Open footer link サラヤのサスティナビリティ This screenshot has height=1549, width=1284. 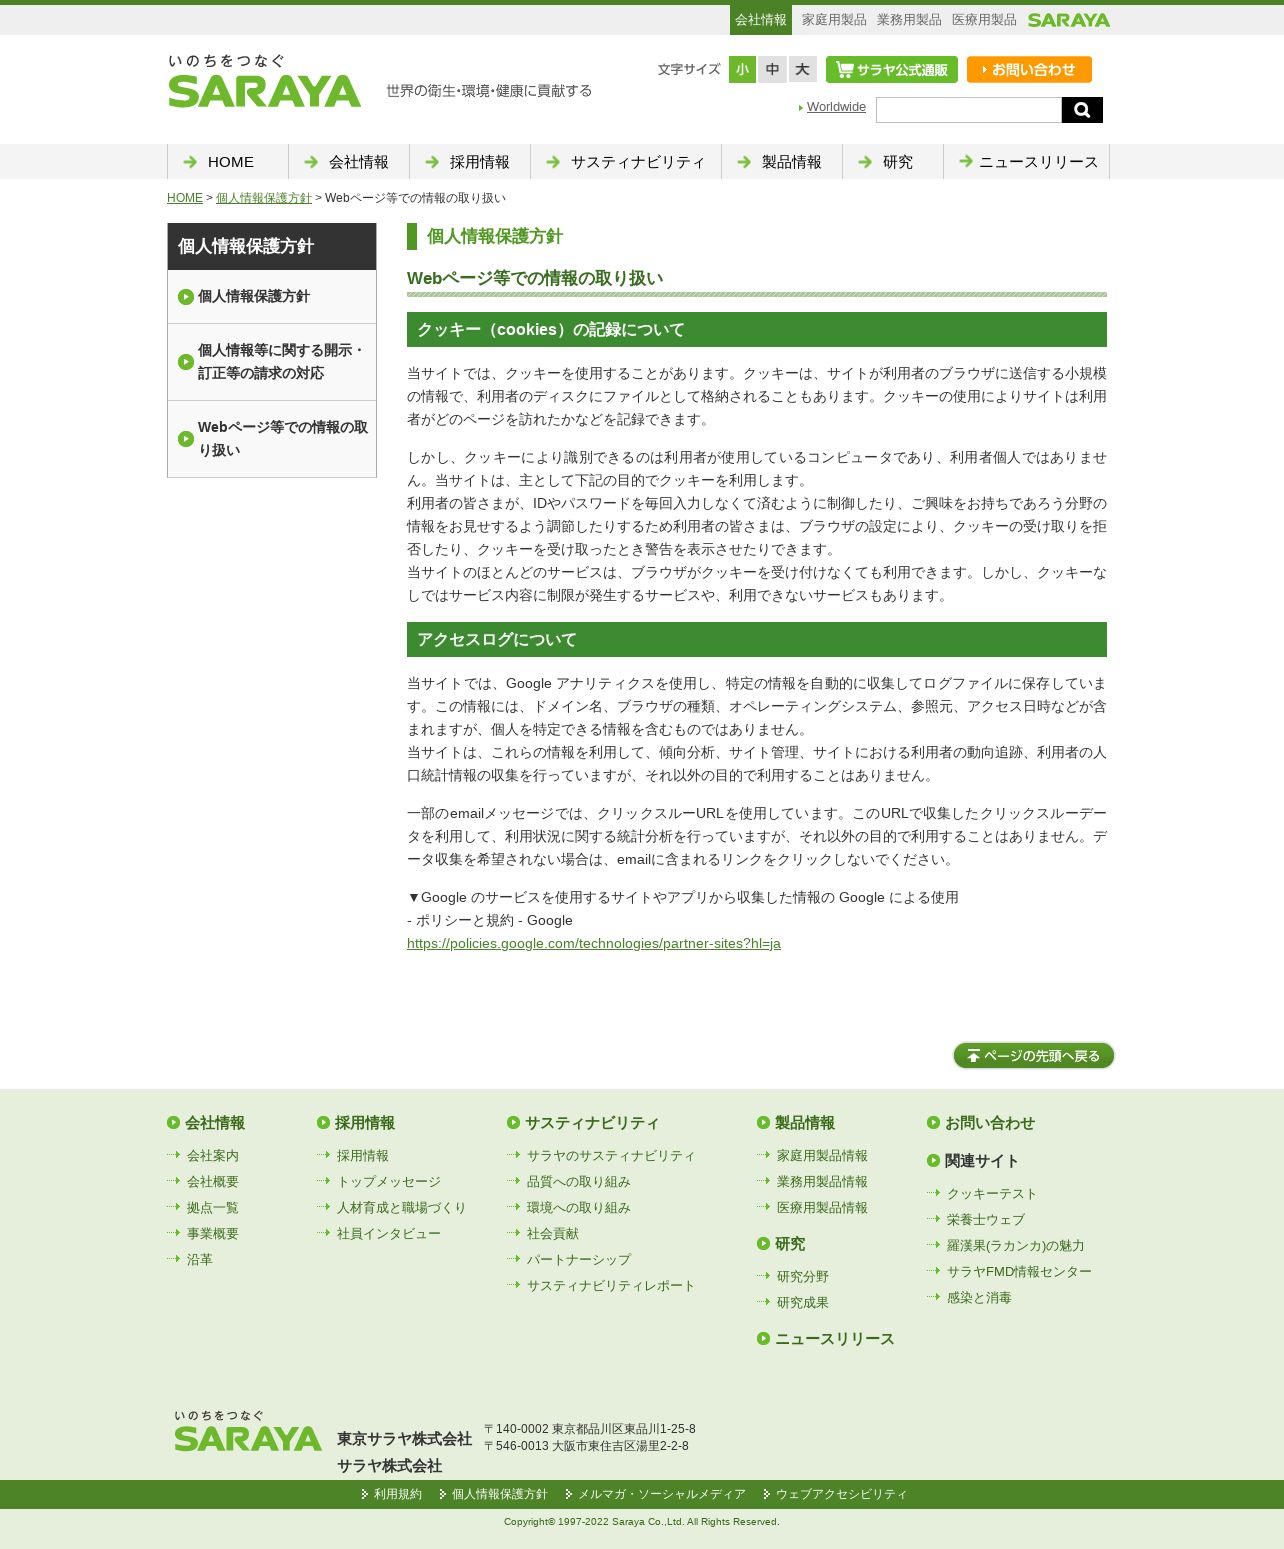click(611, 1155)
